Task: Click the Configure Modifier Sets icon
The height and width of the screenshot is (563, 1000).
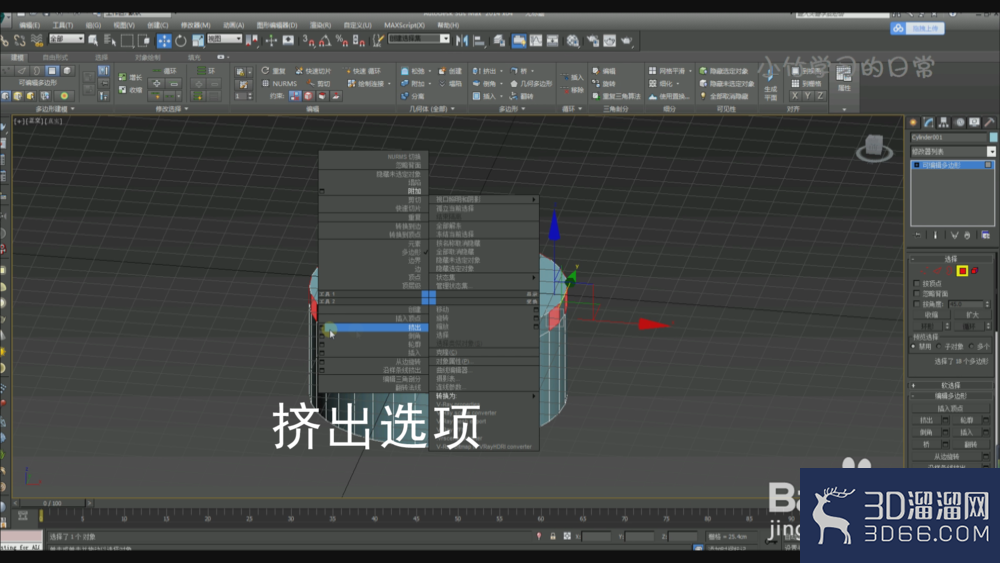Action: click(x=986, y=235)
